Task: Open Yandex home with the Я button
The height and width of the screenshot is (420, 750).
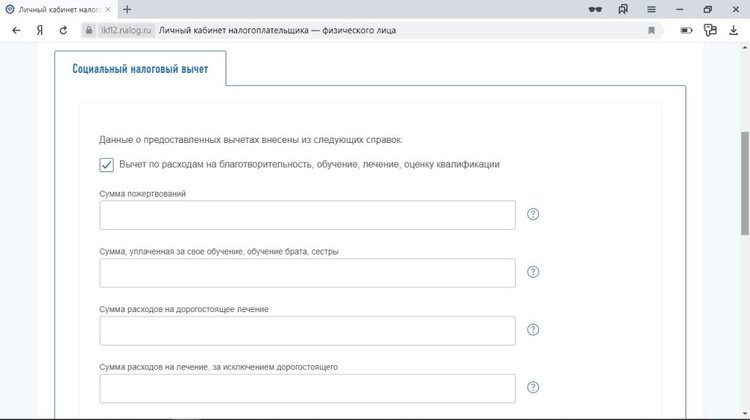Action: [40, 30]
